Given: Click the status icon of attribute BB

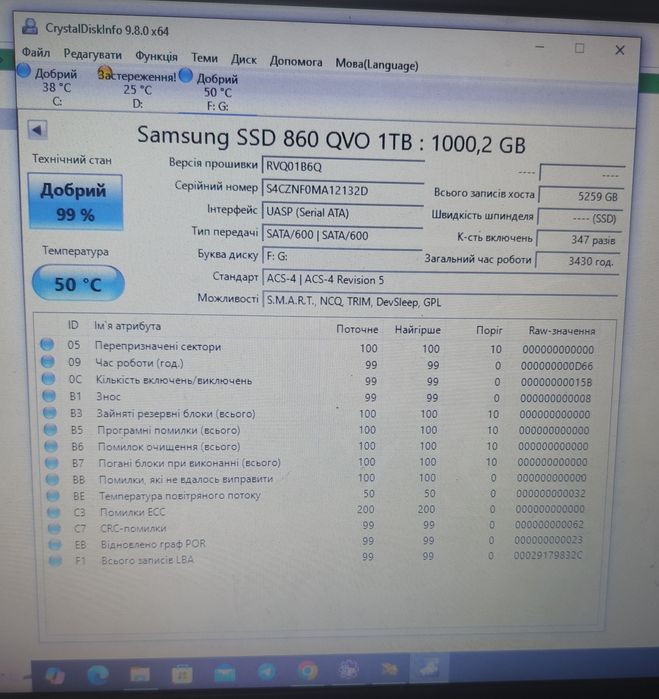Looking at the screenshot, I should coord(52,479).
